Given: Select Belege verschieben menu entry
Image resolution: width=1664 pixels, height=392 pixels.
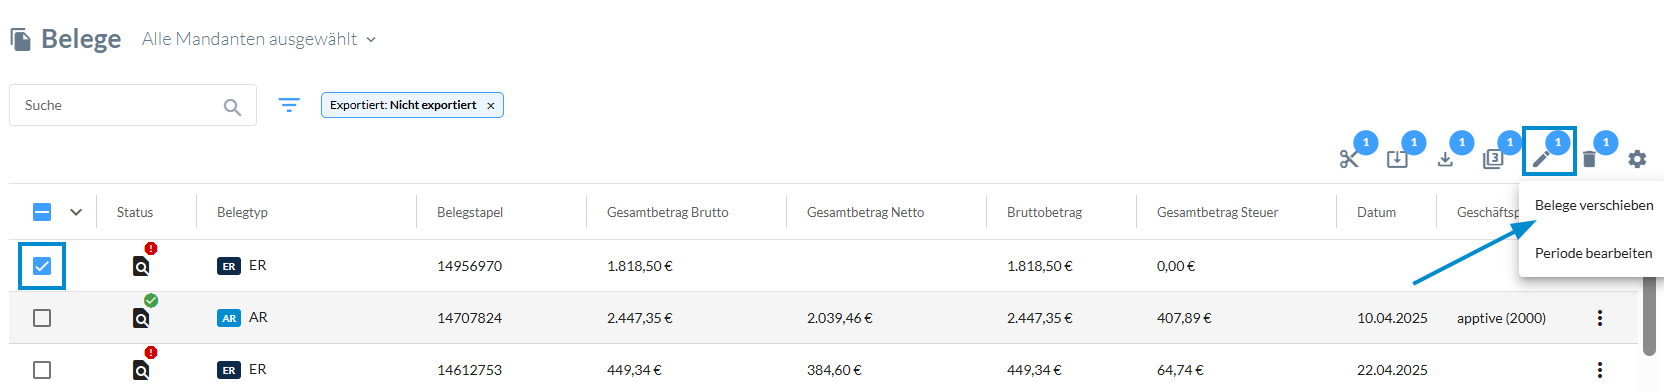Looking at the screenshot, I should pos(1594,205).
